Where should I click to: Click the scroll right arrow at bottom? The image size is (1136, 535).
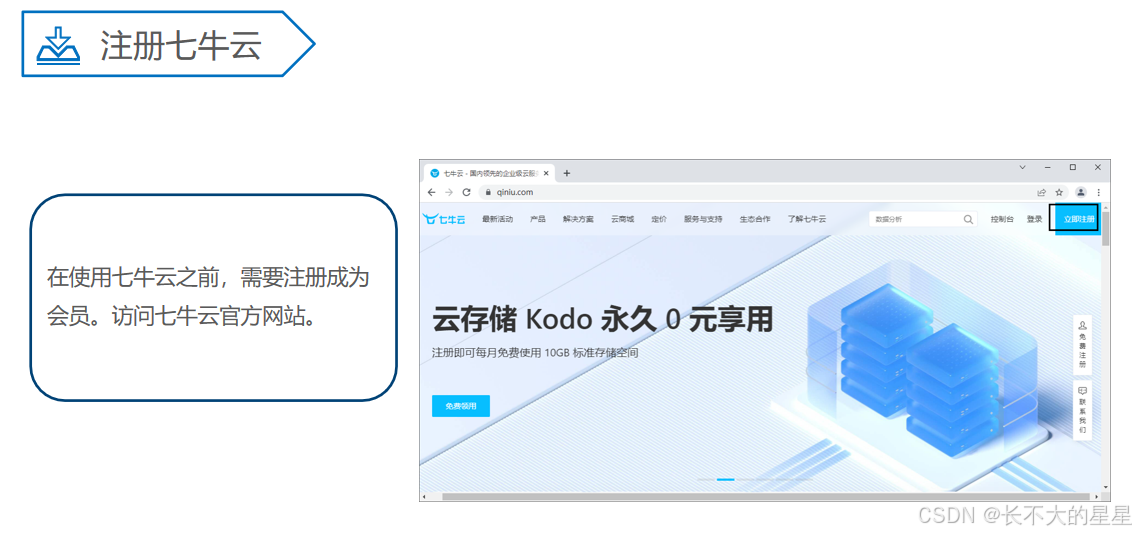1098,497
